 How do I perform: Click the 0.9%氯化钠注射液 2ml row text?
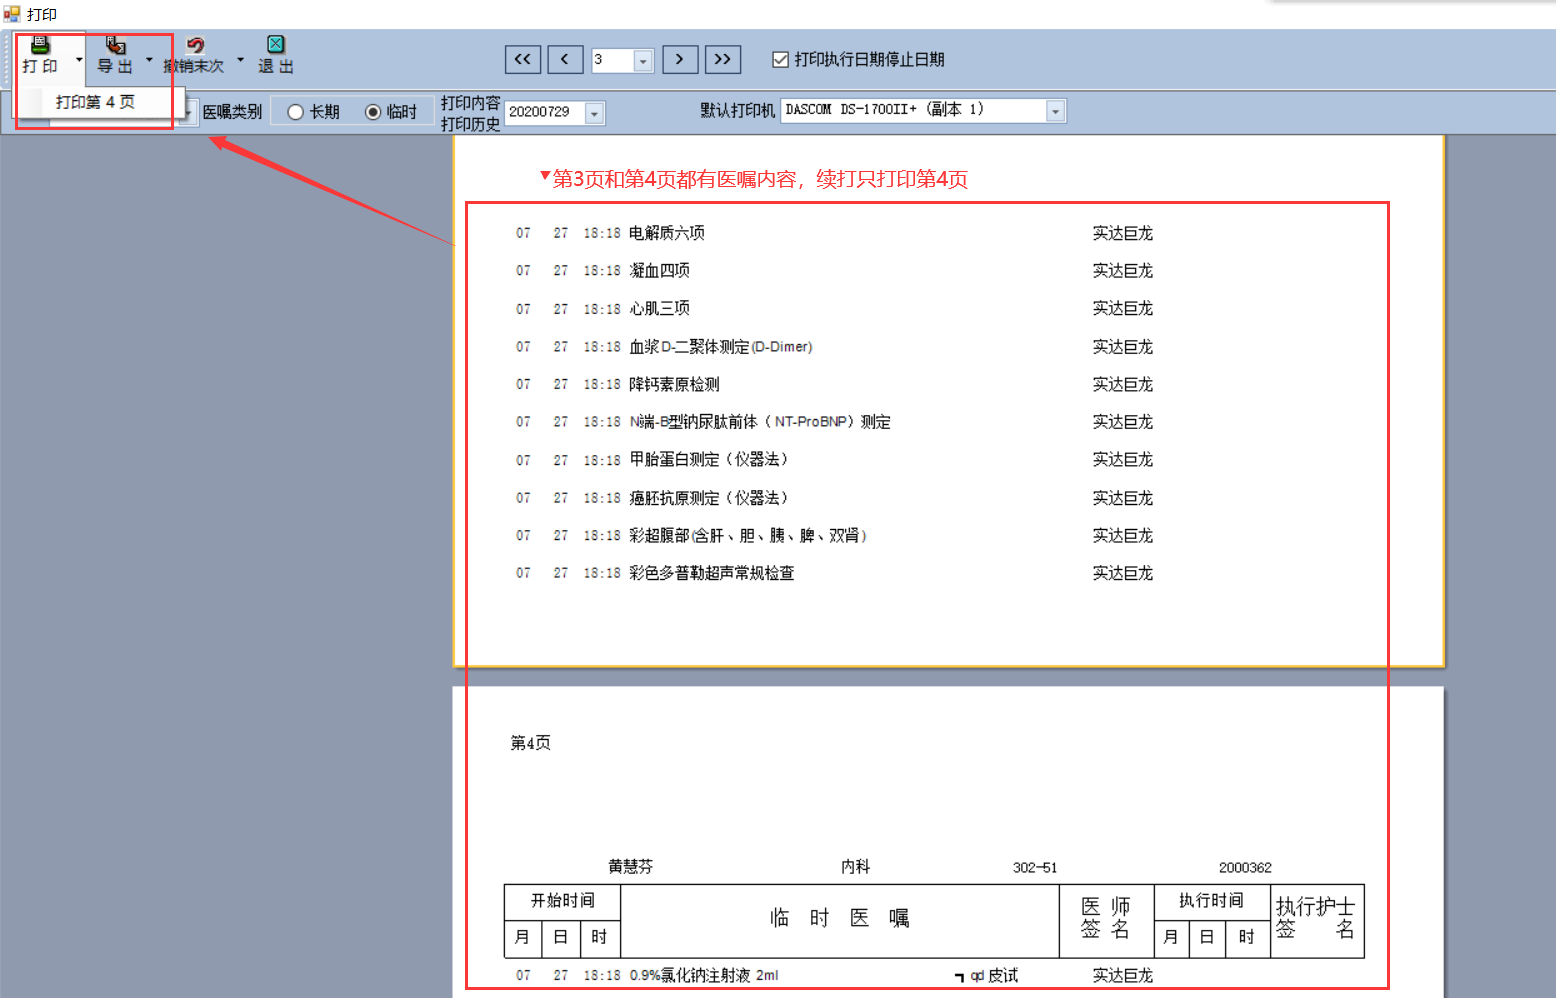pos(704,975)
